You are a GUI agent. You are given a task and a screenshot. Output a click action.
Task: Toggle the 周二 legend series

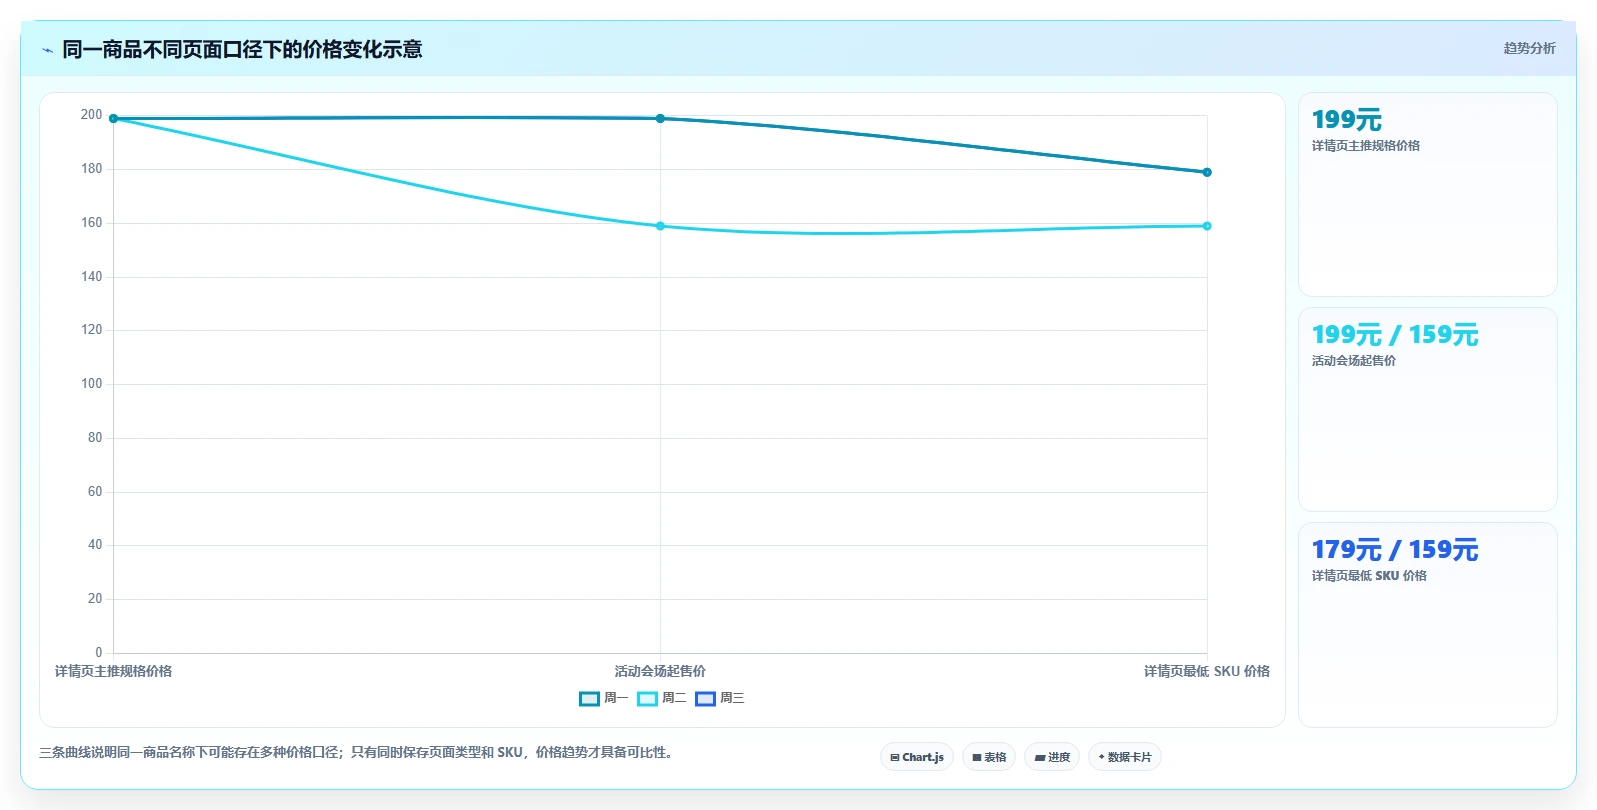tap(662, 698)
